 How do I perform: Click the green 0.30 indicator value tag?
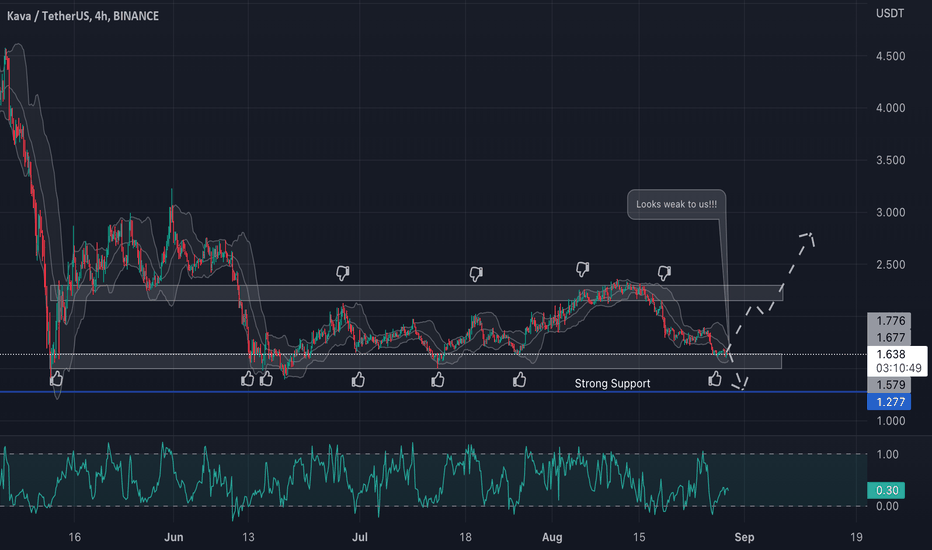point(886,491)
